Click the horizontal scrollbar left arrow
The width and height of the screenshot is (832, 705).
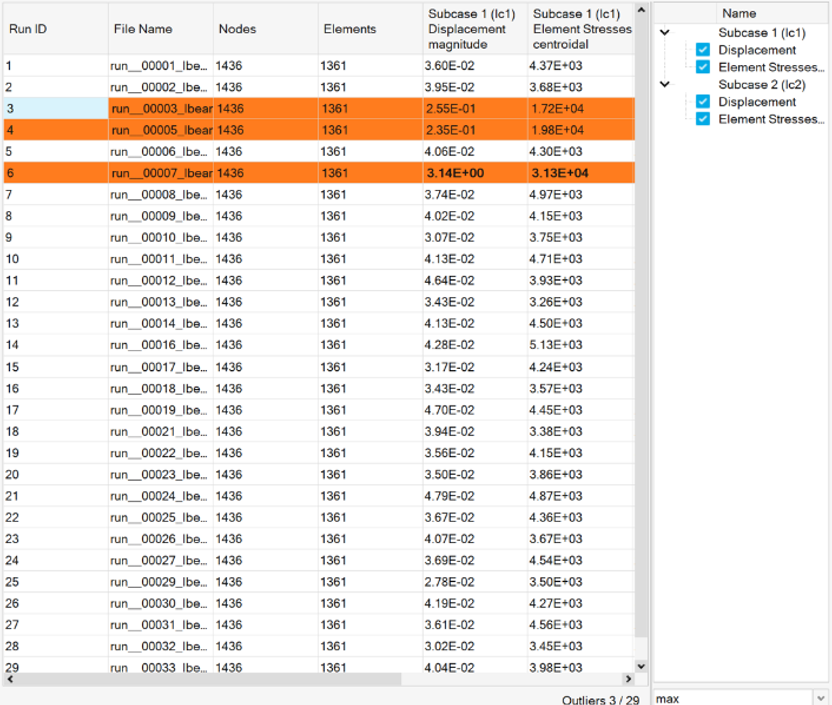pyautogui.click(x=10, y=679)
